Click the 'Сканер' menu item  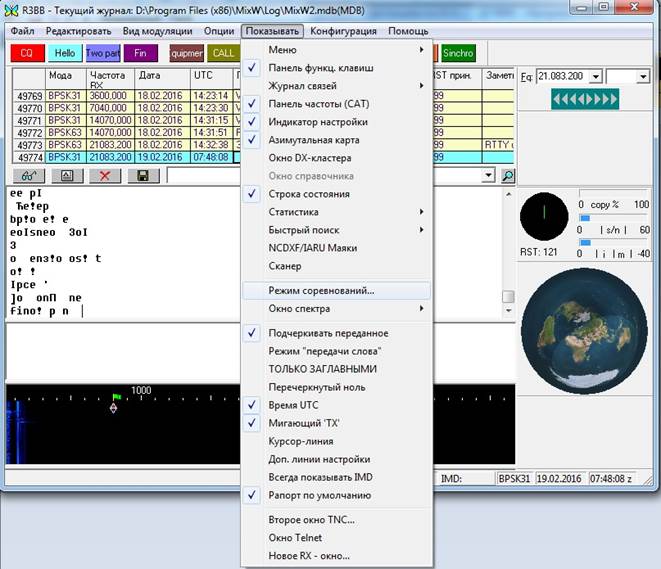pos(285,266)
